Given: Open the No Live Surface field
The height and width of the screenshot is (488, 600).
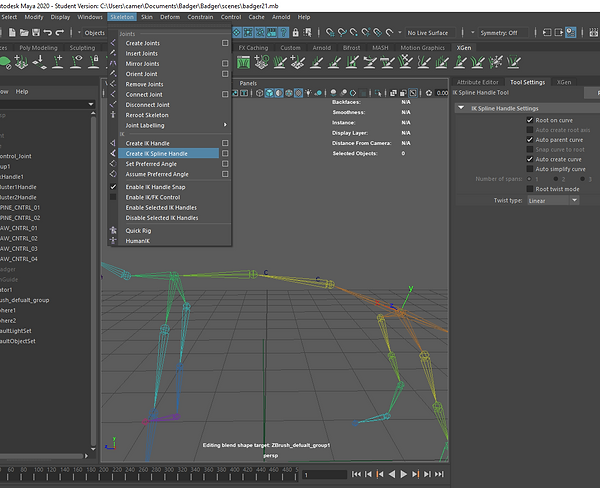Looking at the screenshot, I should pyautogui.click(x=430, y=33).
